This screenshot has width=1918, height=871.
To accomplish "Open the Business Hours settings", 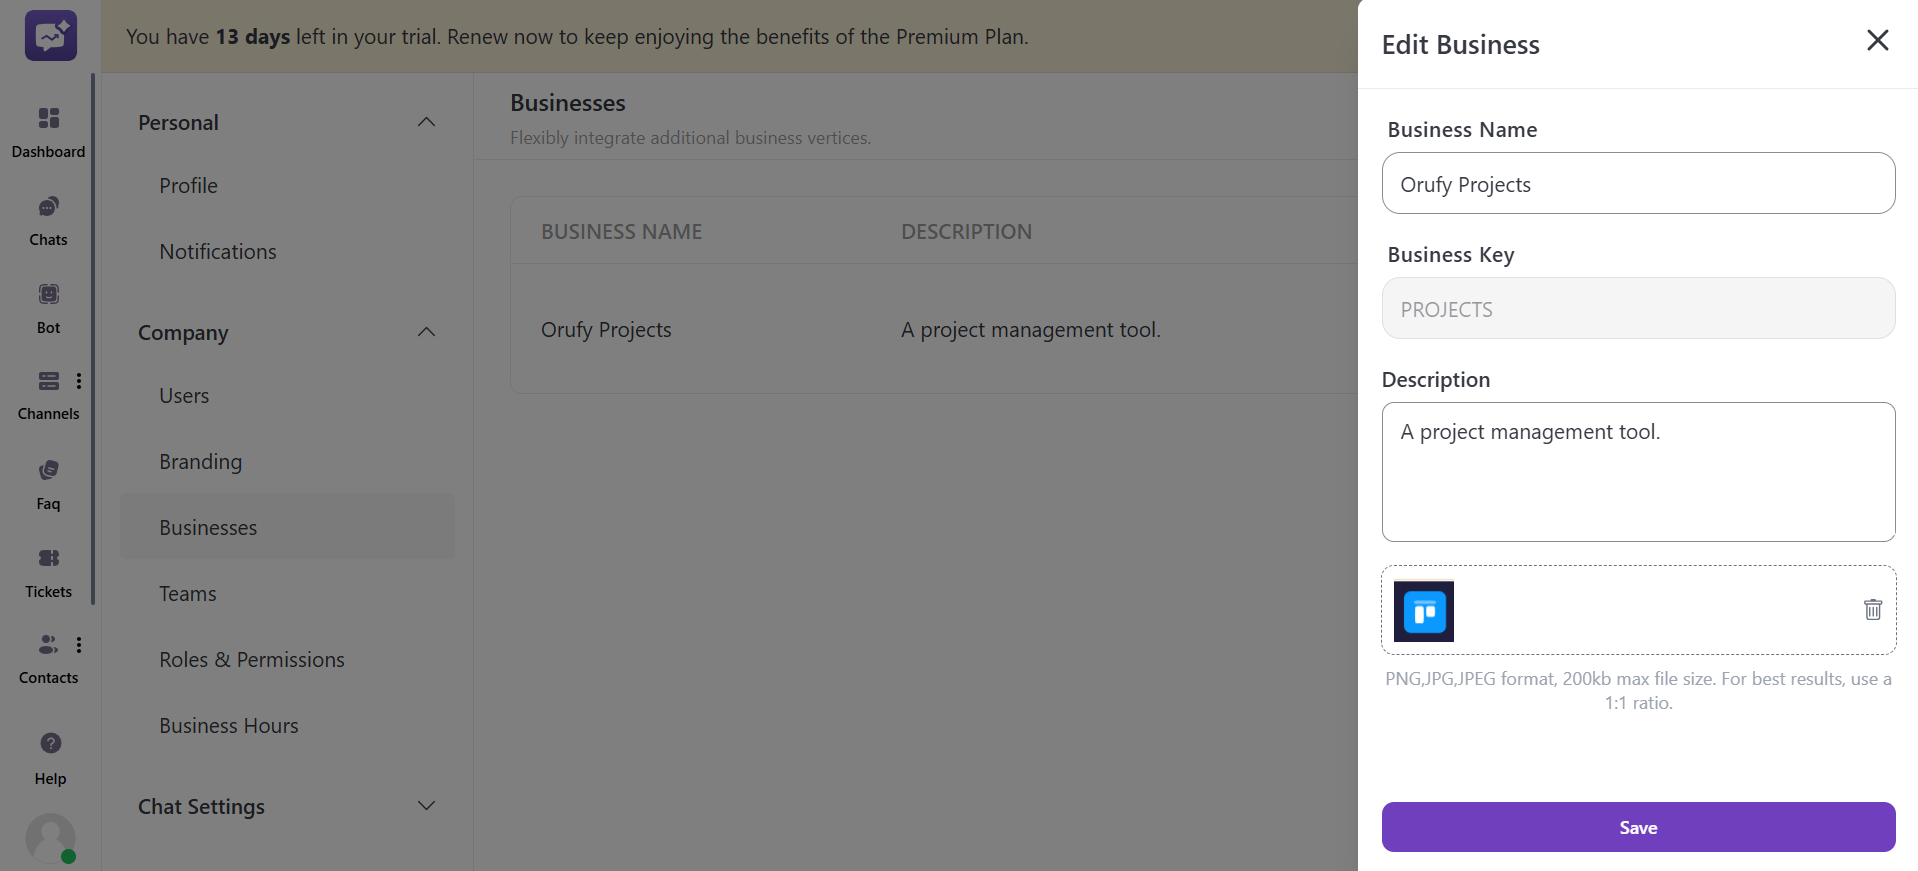I will click(x=228, y=726).
